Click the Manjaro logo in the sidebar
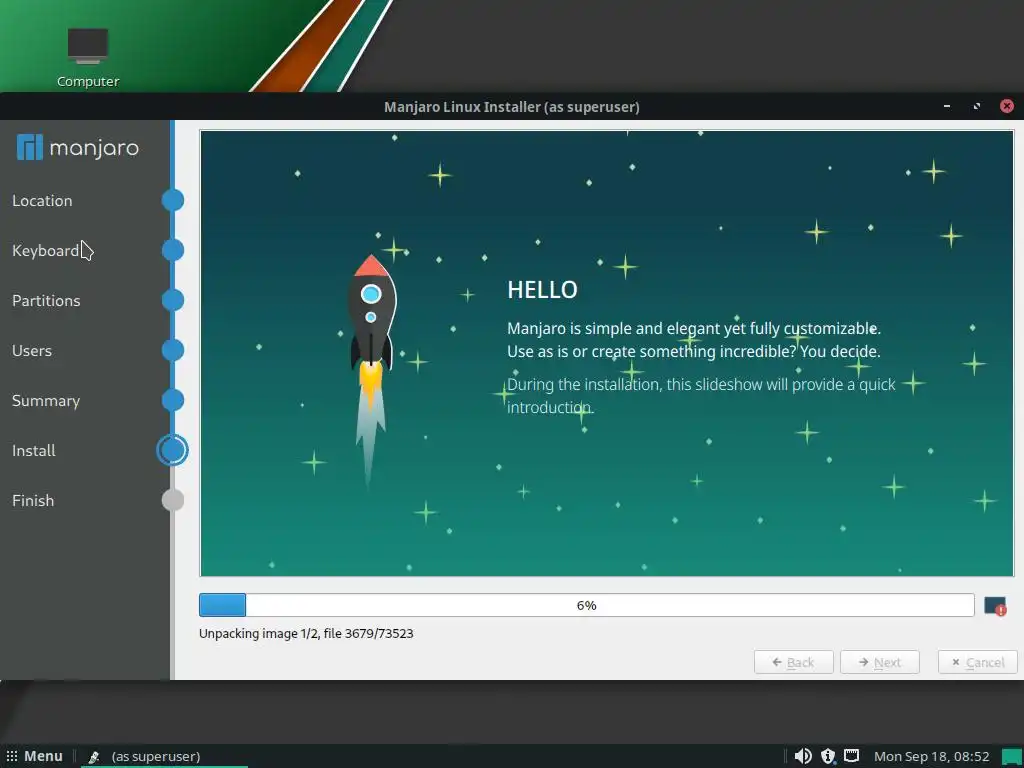Viewport: 1024px width, 768px height. (x=78, y=148)
